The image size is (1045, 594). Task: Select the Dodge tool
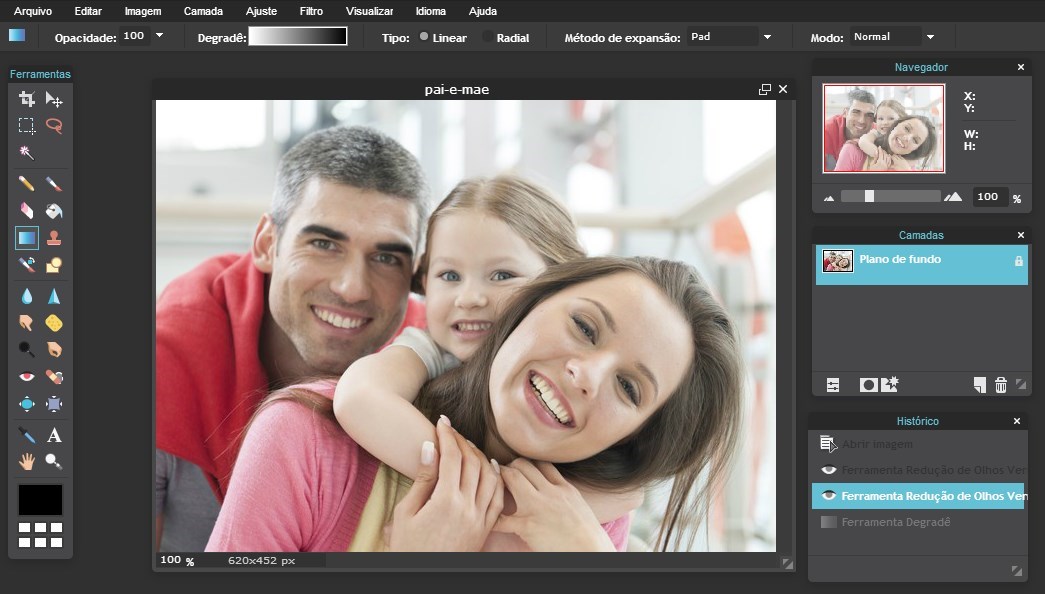pos(27,349)
